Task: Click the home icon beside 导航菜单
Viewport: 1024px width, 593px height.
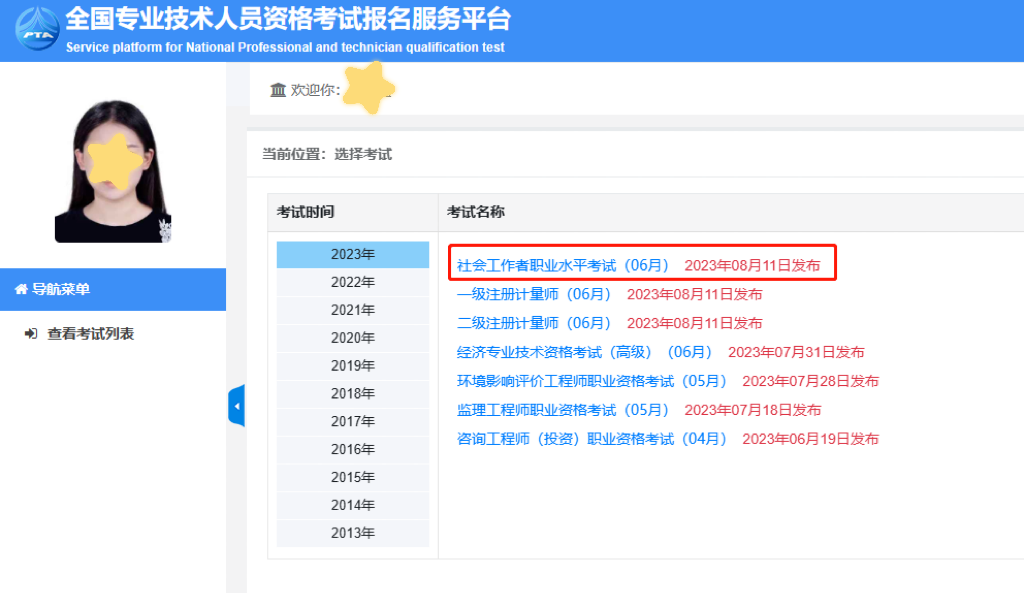Action: pyautogui.click(x=20, y=290)
